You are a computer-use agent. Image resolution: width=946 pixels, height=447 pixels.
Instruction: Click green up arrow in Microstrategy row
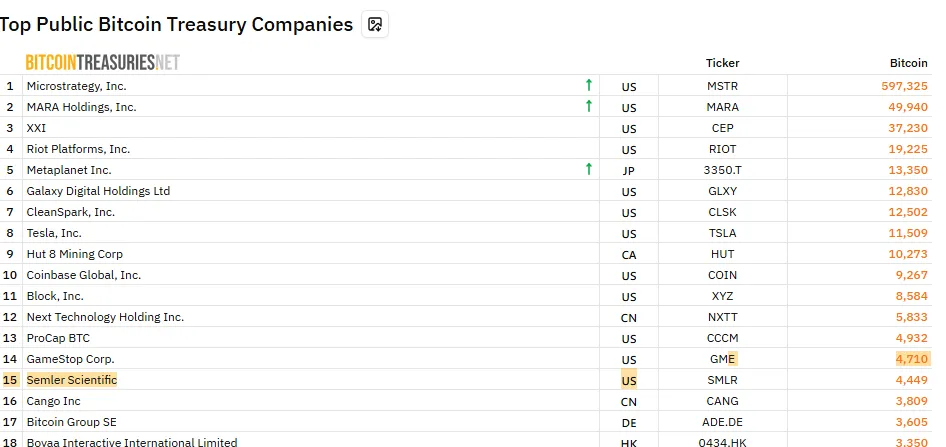coord(589,86)
